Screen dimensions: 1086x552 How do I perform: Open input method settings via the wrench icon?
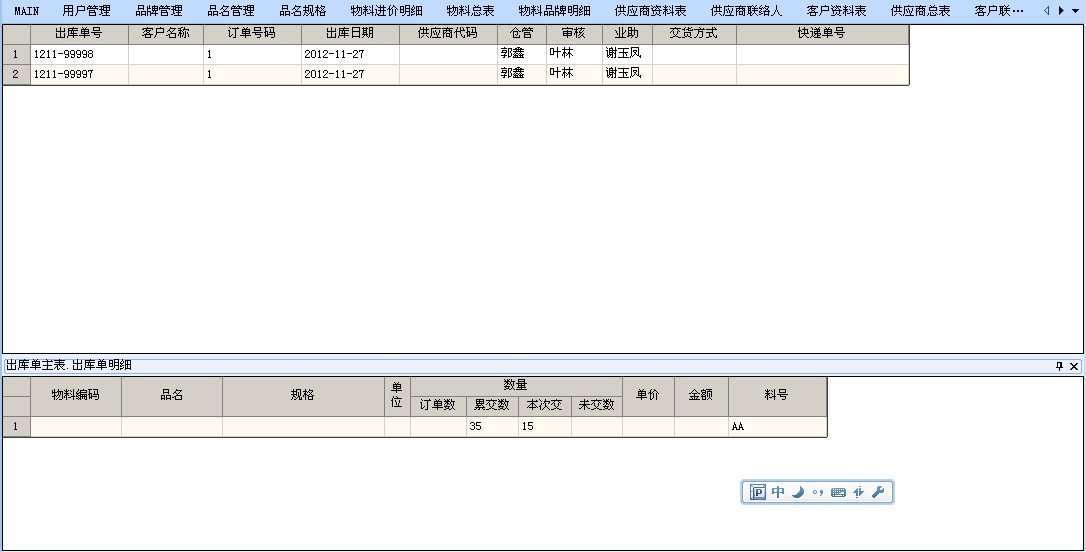[x=878, y=492]
